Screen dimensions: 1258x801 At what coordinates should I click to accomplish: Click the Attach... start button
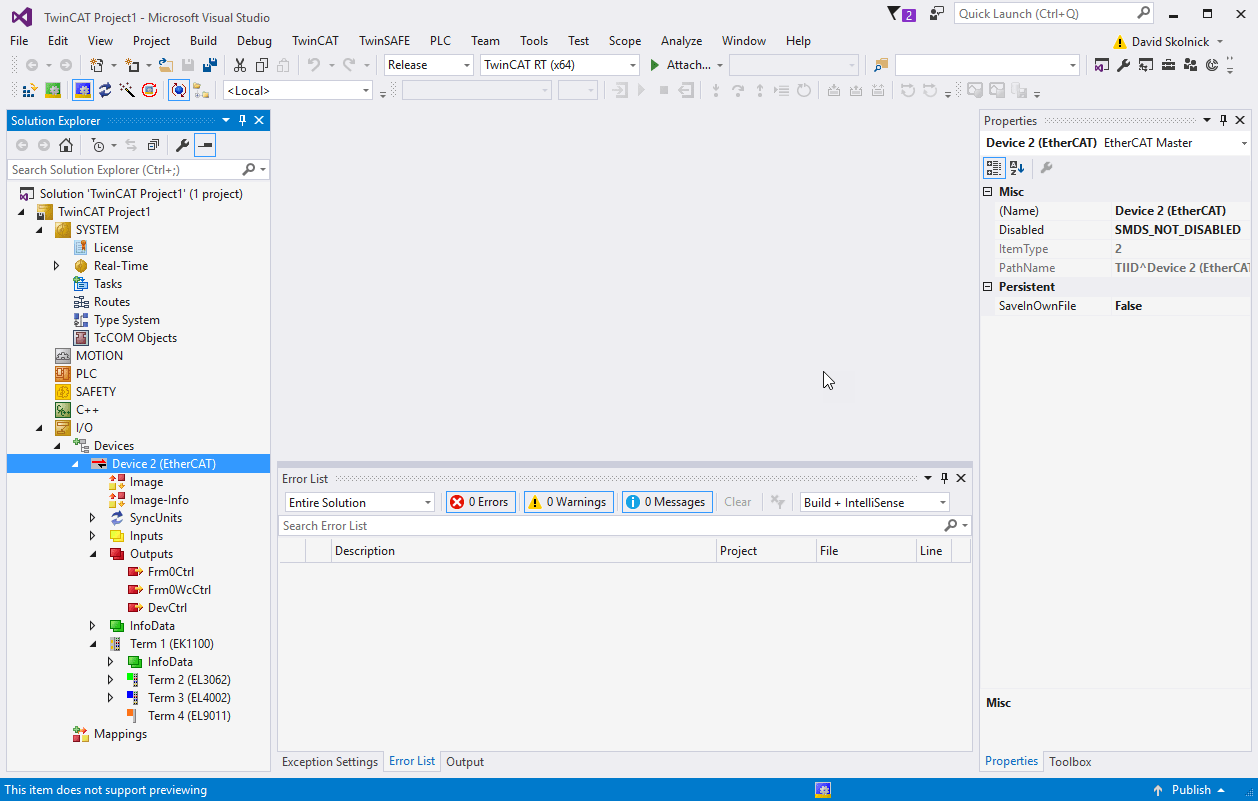[680, 65]
